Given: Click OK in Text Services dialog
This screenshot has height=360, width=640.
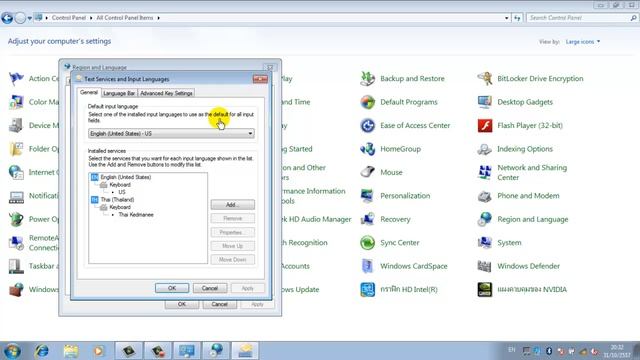Looking at the screenshot, I should tap(172, 288).
